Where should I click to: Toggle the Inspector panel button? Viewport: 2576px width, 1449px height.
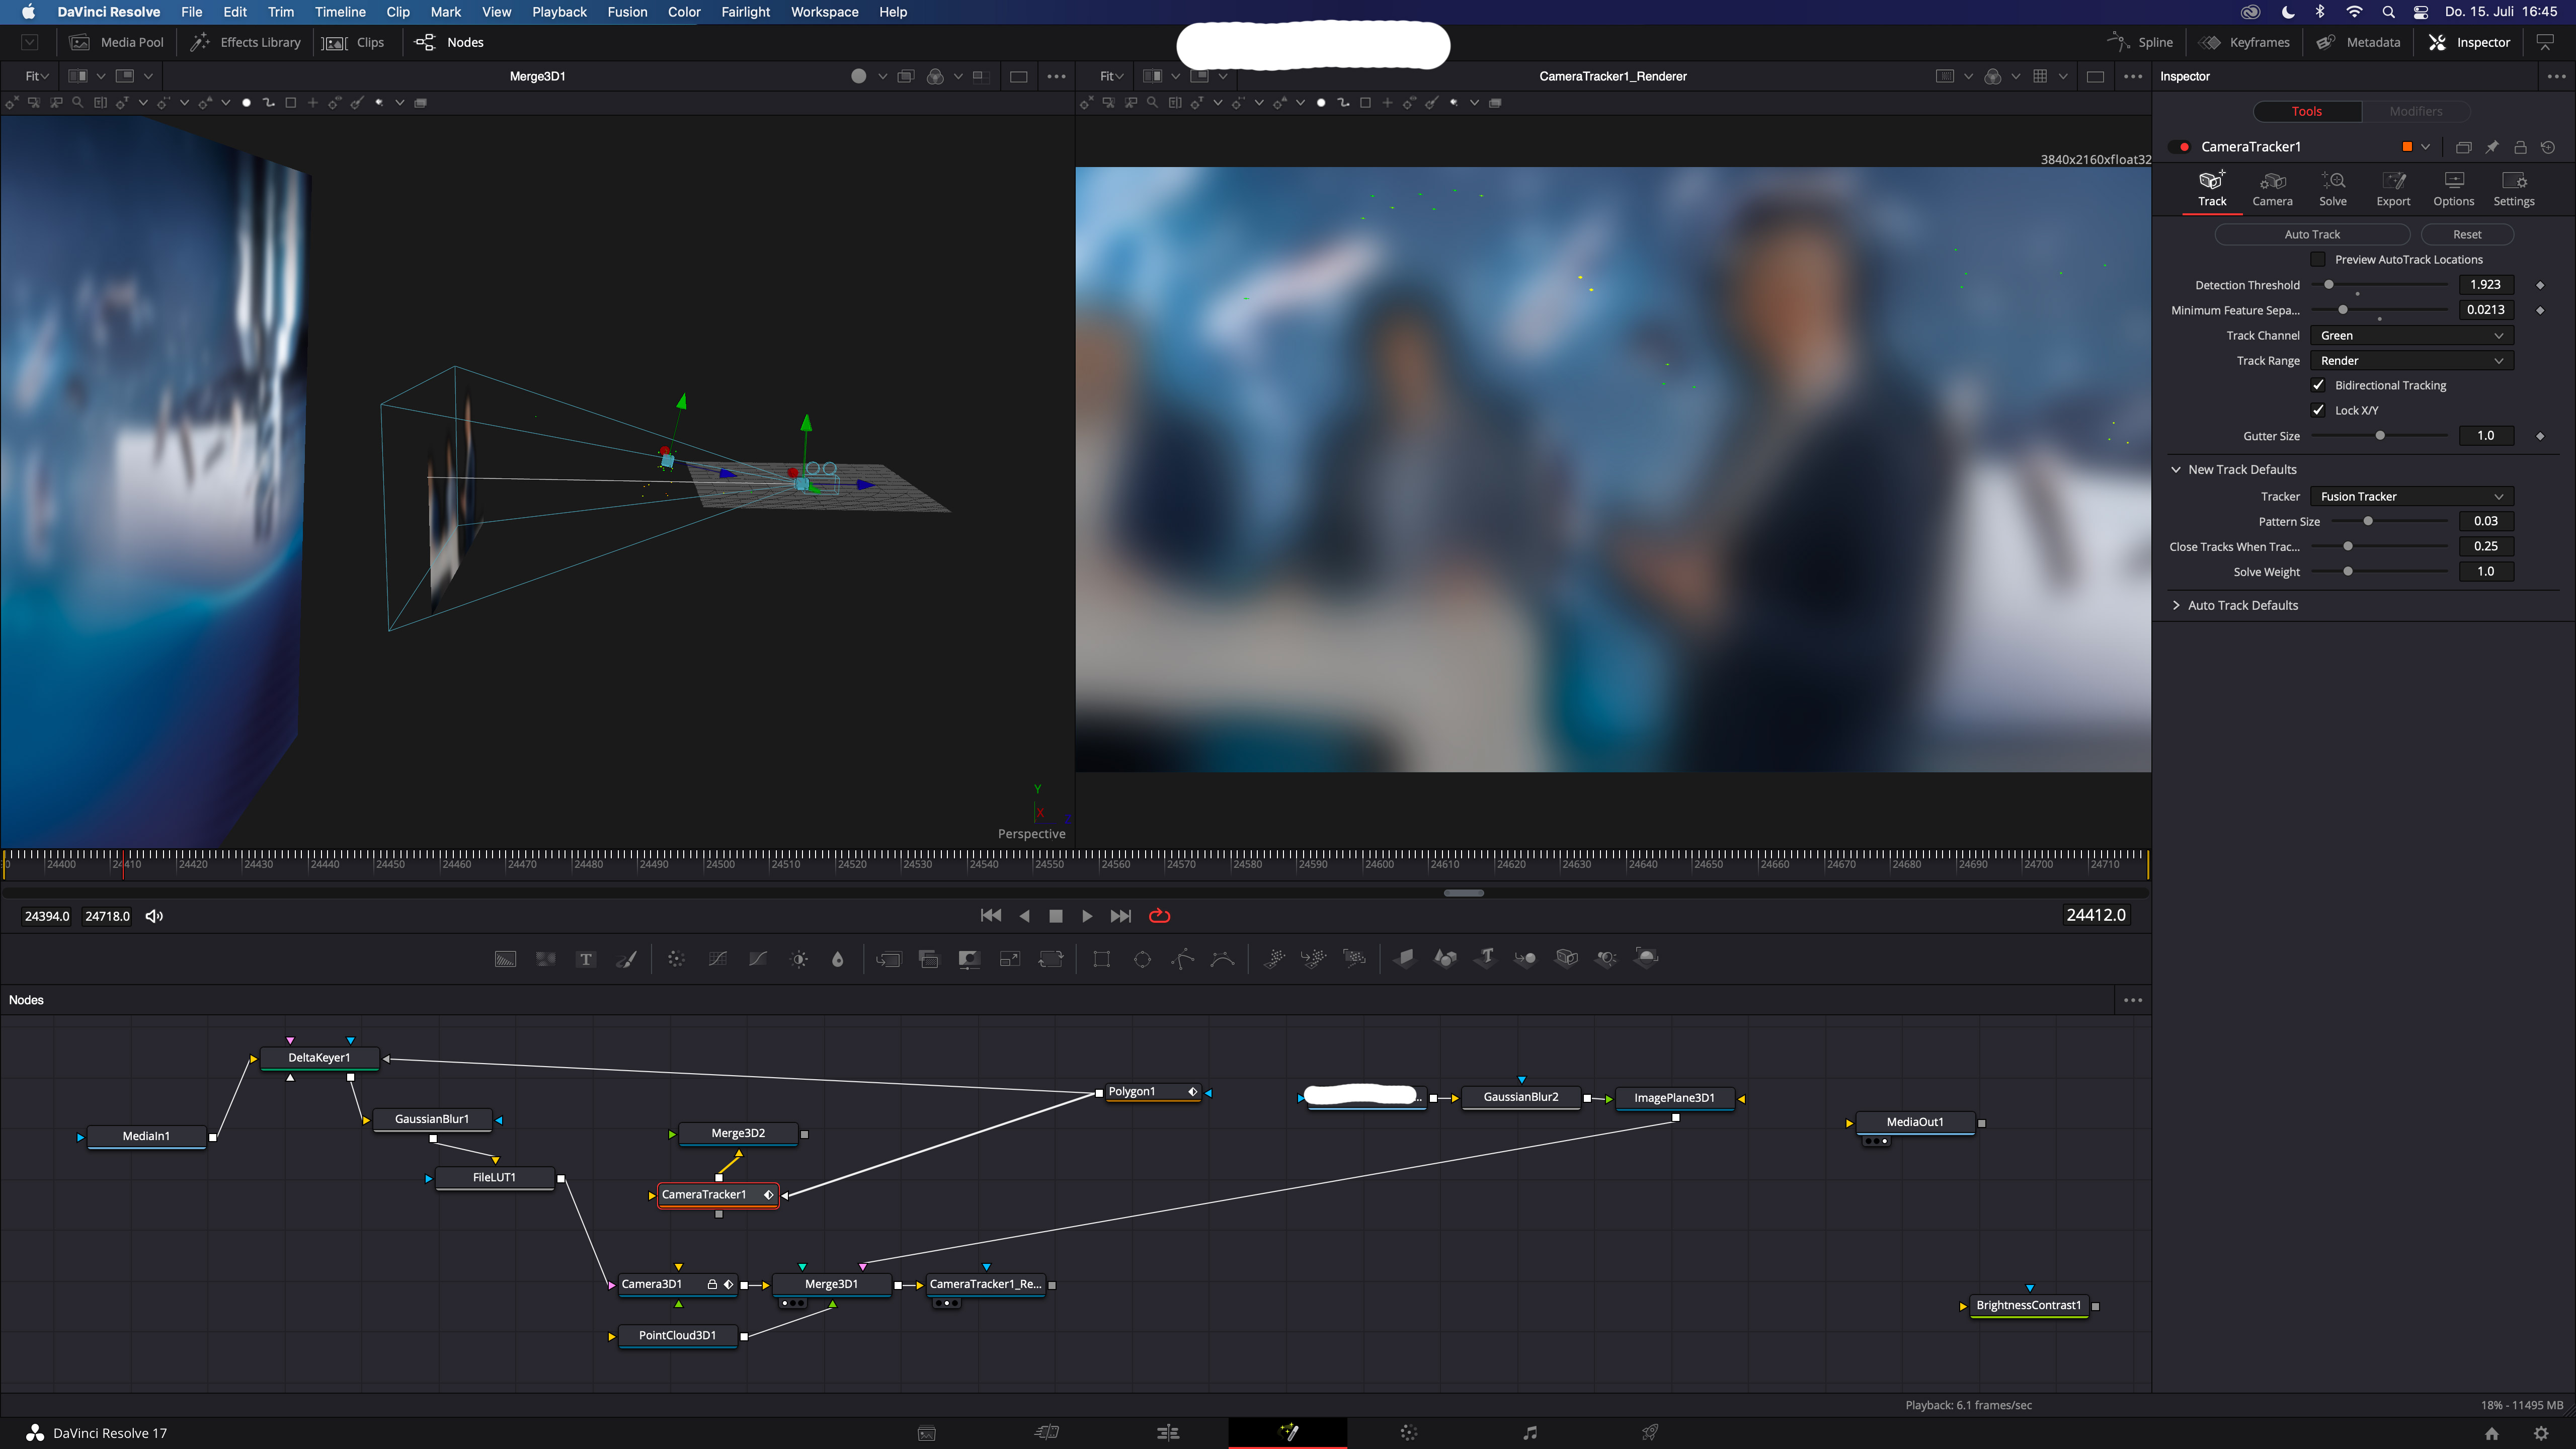(x=2469, y=42)
